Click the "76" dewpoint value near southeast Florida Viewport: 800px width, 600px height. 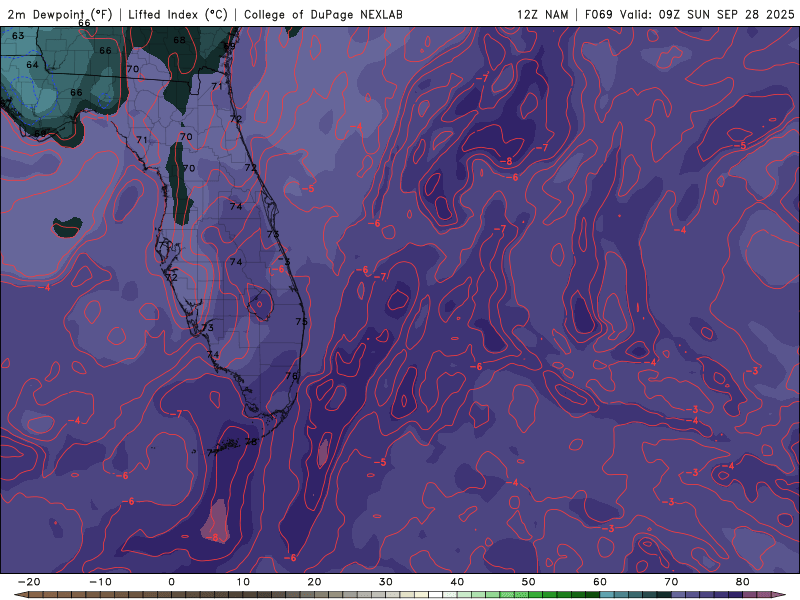tap(291, 376)
